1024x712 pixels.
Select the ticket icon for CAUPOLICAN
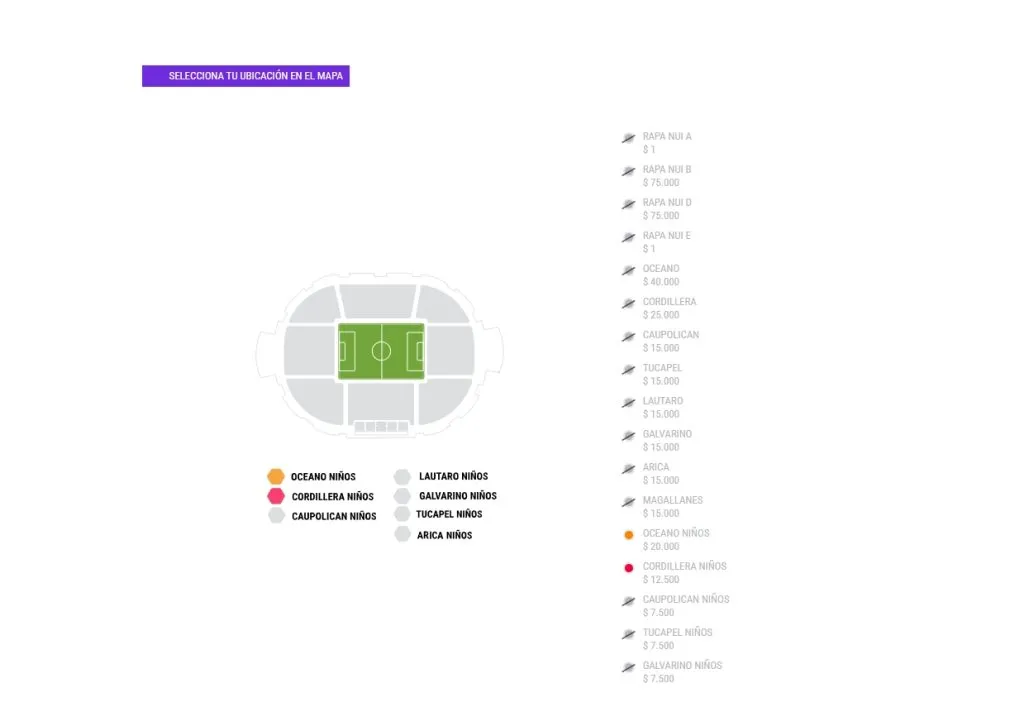coord(628,336)
